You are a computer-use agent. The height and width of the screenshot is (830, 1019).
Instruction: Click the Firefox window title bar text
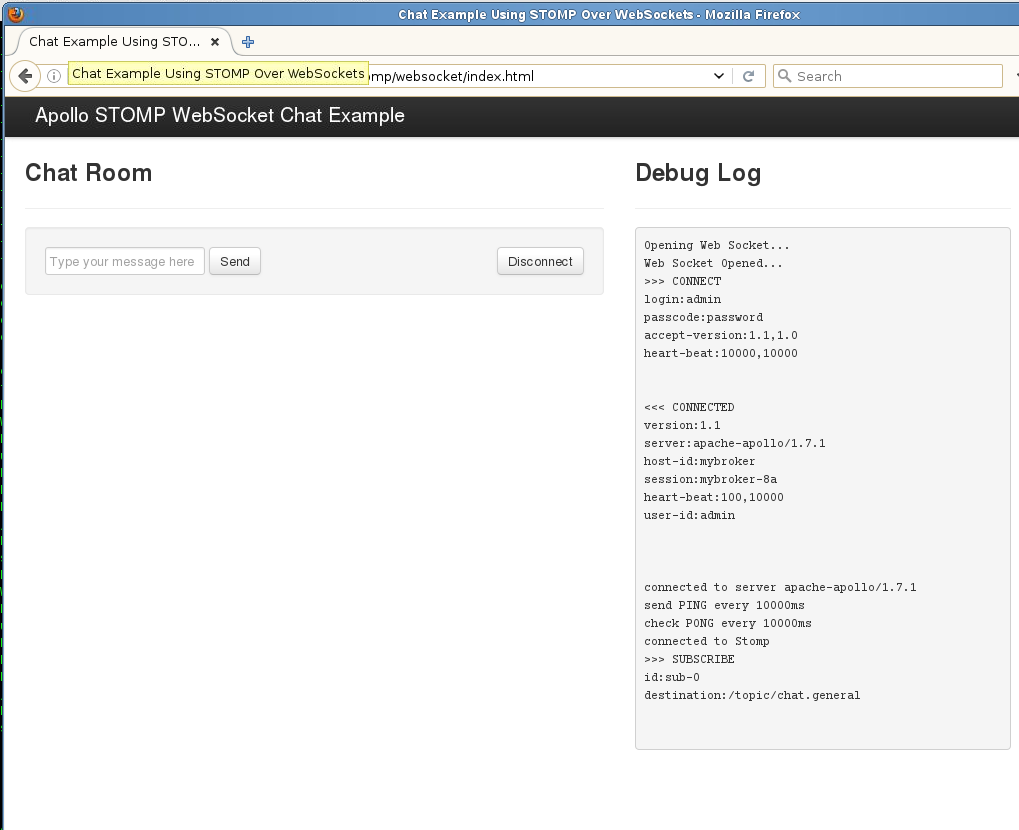pyautogui.click(x=599, y=14)
